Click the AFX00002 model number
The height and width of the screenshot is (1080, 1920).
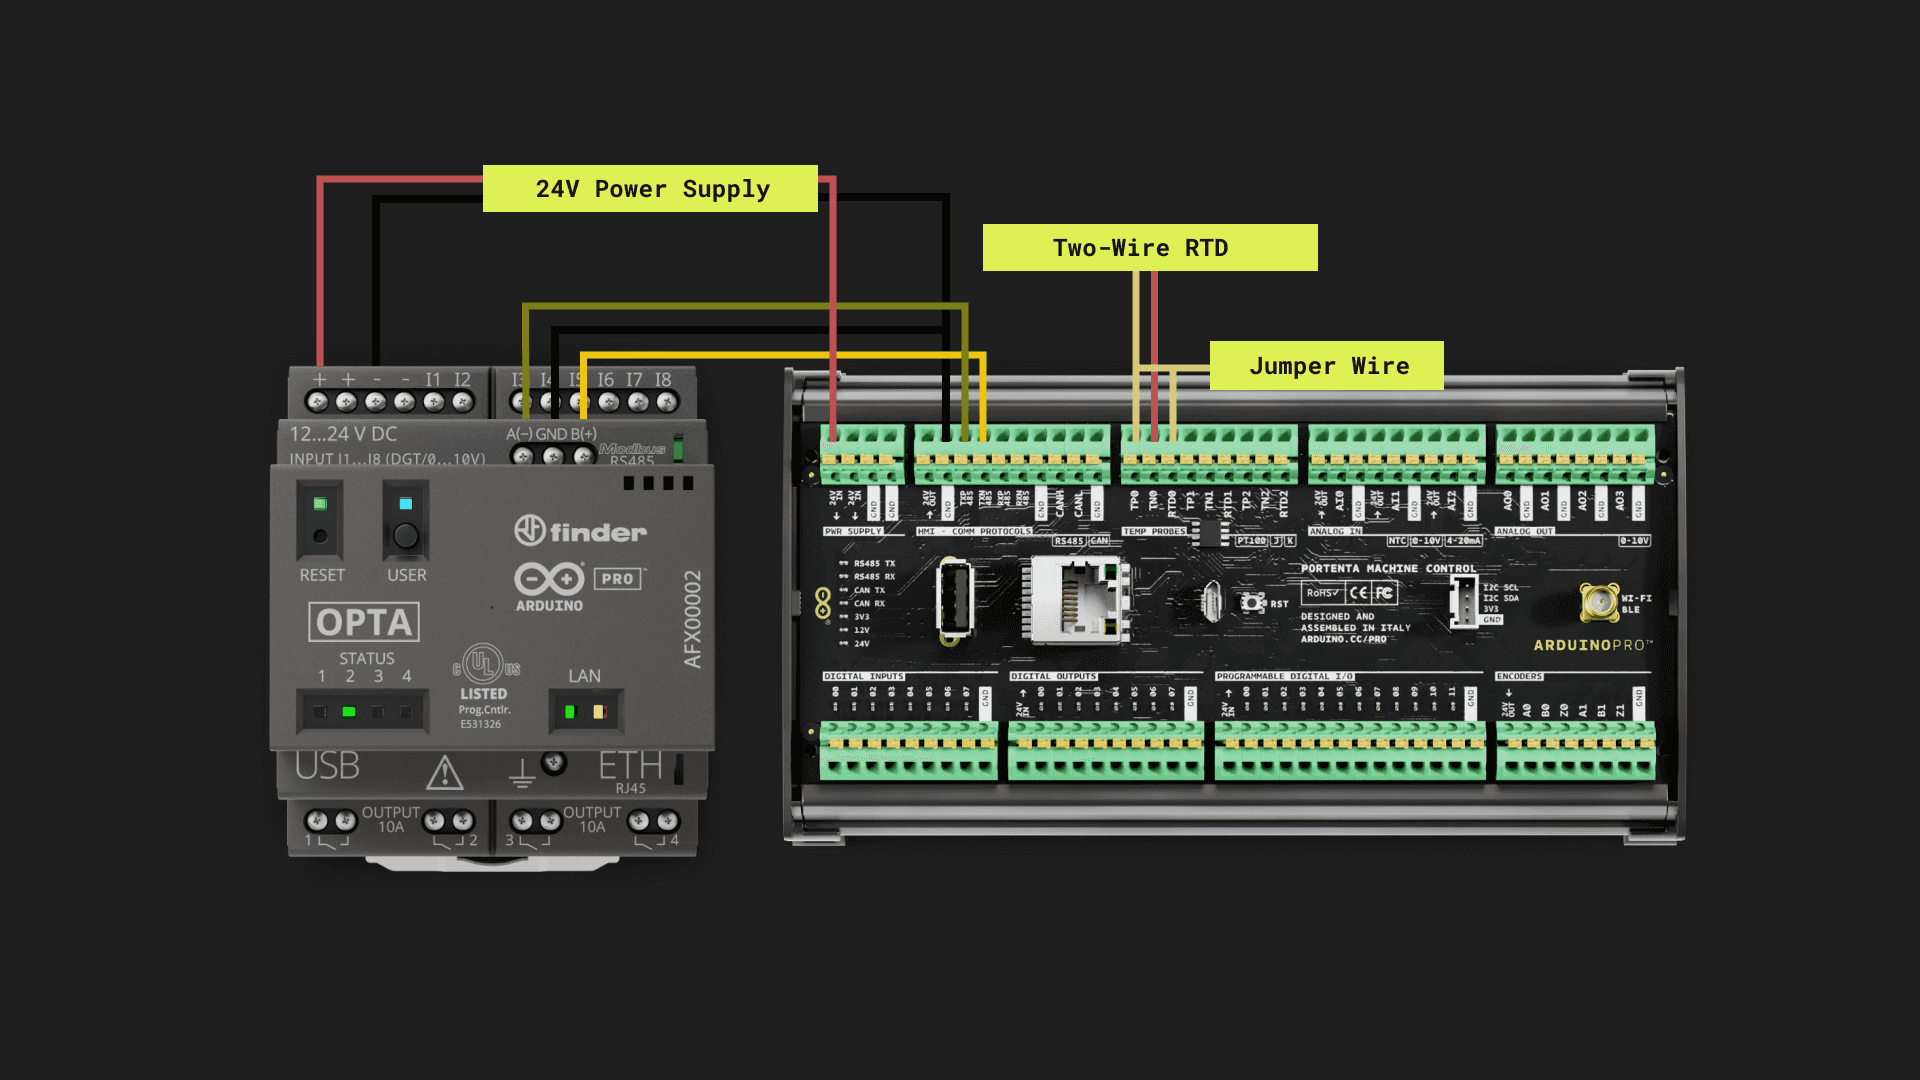point(693,619)
